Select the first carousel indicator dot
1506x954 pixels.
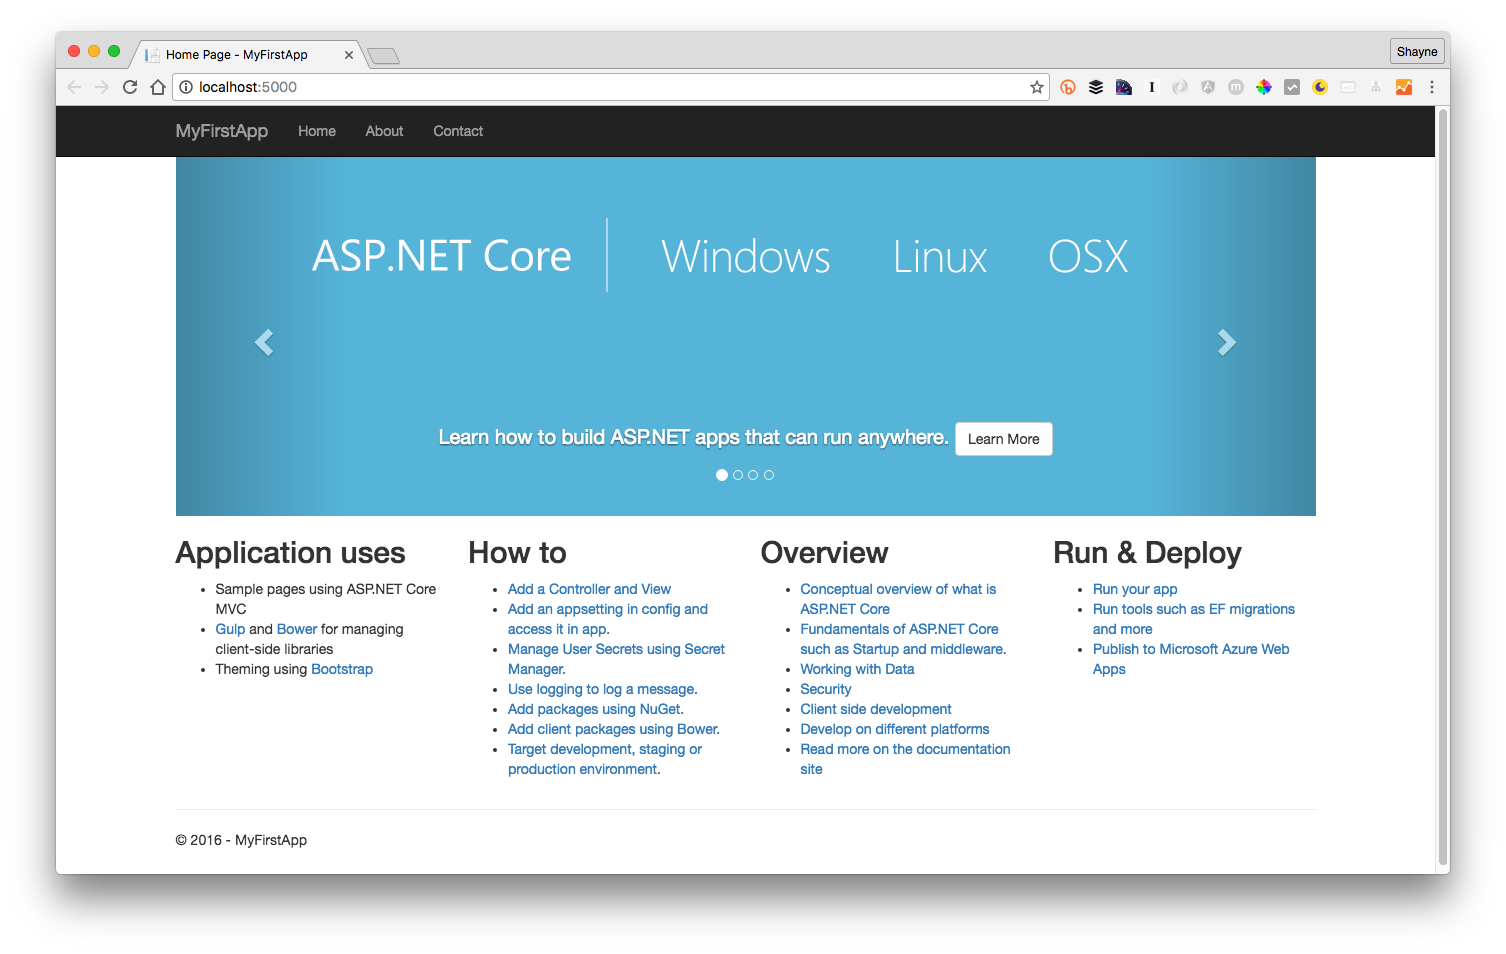click(x=722, y=474)
